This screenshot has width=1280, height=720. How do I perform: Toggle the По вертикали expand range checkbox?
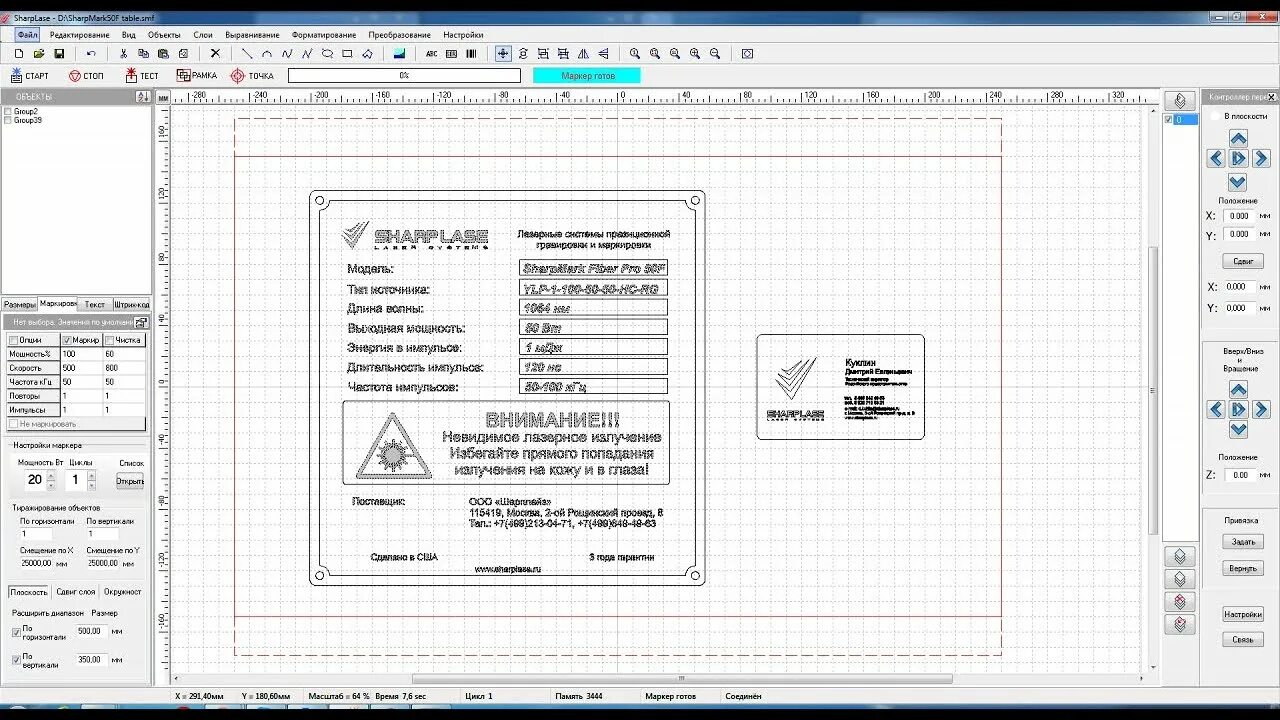click(x=16, y=659)
